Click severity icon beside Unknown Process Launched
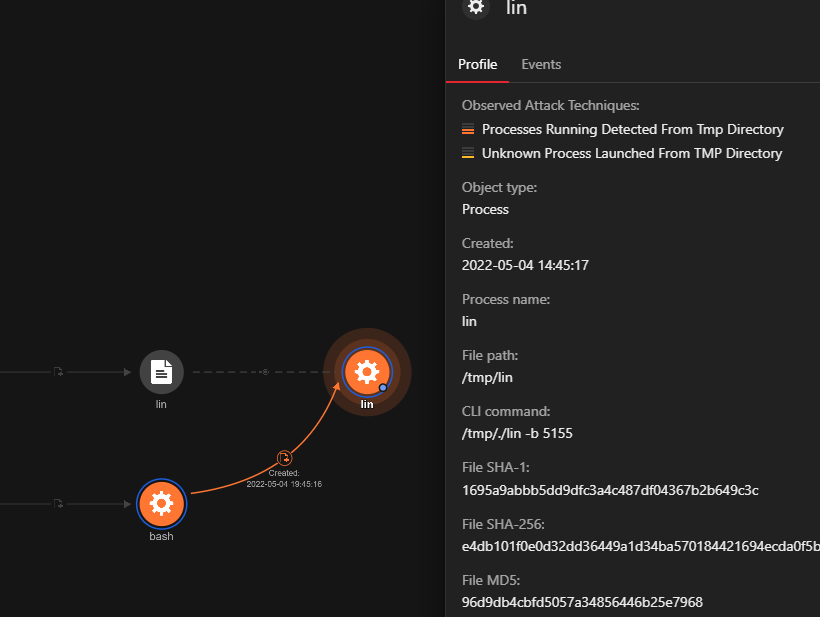 pos(468,153)
